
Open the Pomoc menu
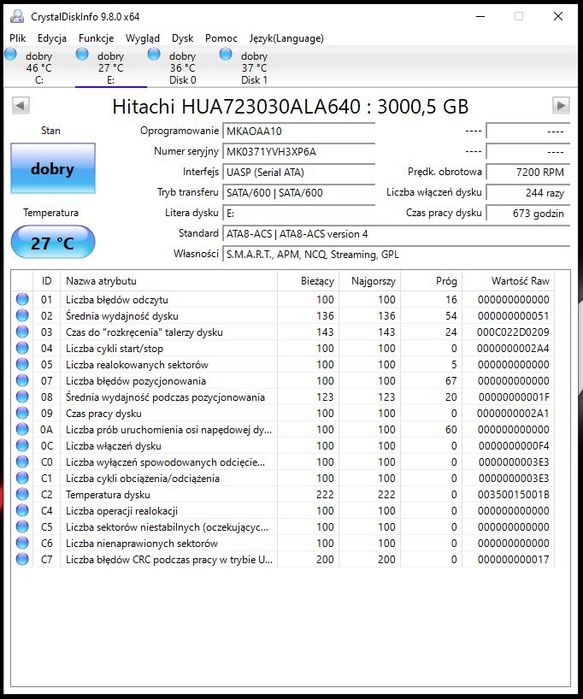click(x=222, y=38)
